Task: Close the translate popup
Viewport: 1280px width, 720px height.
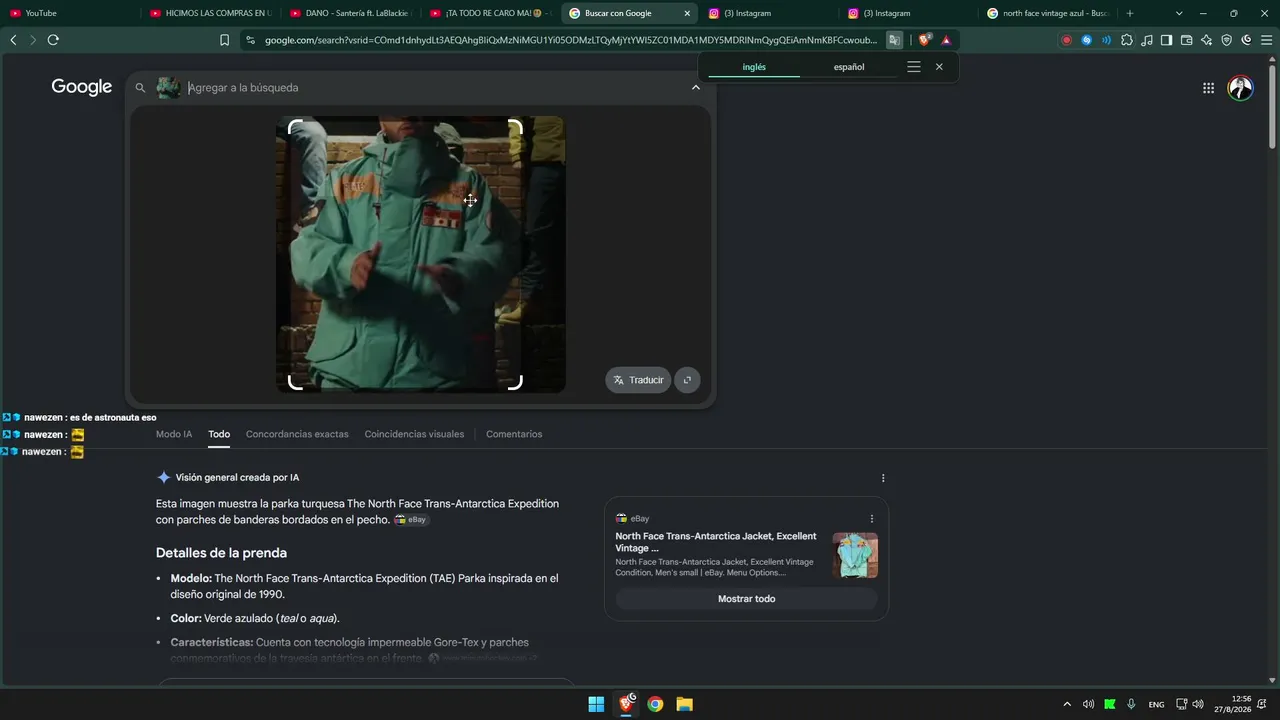Action: 939,67
